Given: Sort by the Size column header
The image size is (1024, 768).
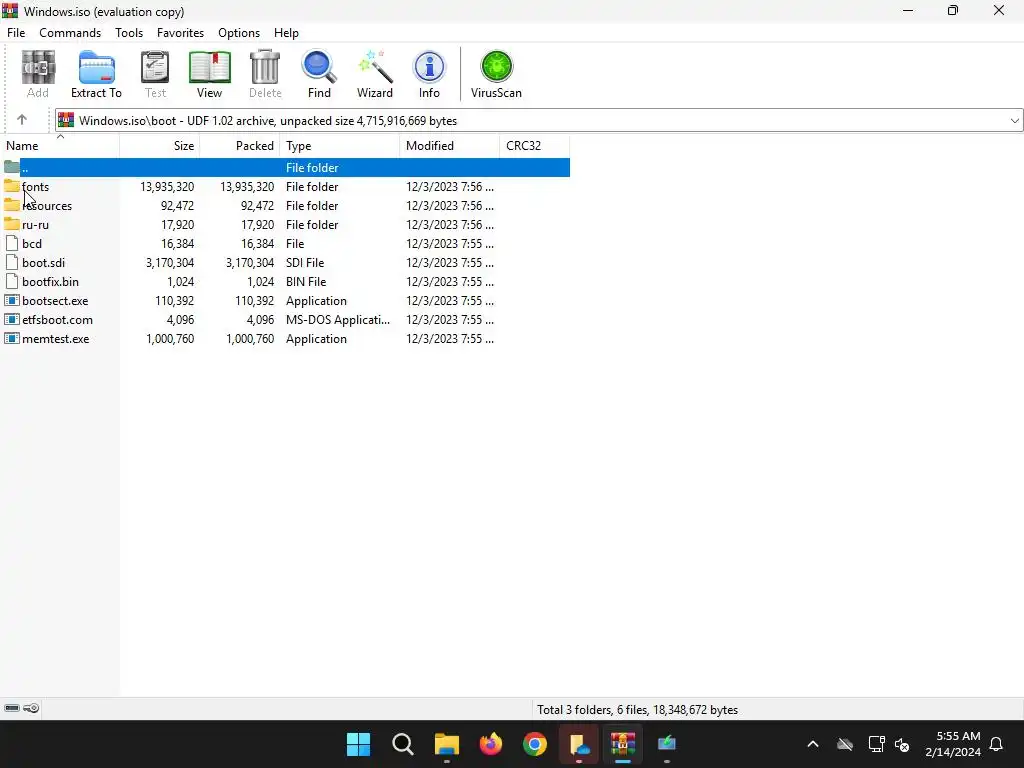Looking at the screenshot, I should point(160,146).
